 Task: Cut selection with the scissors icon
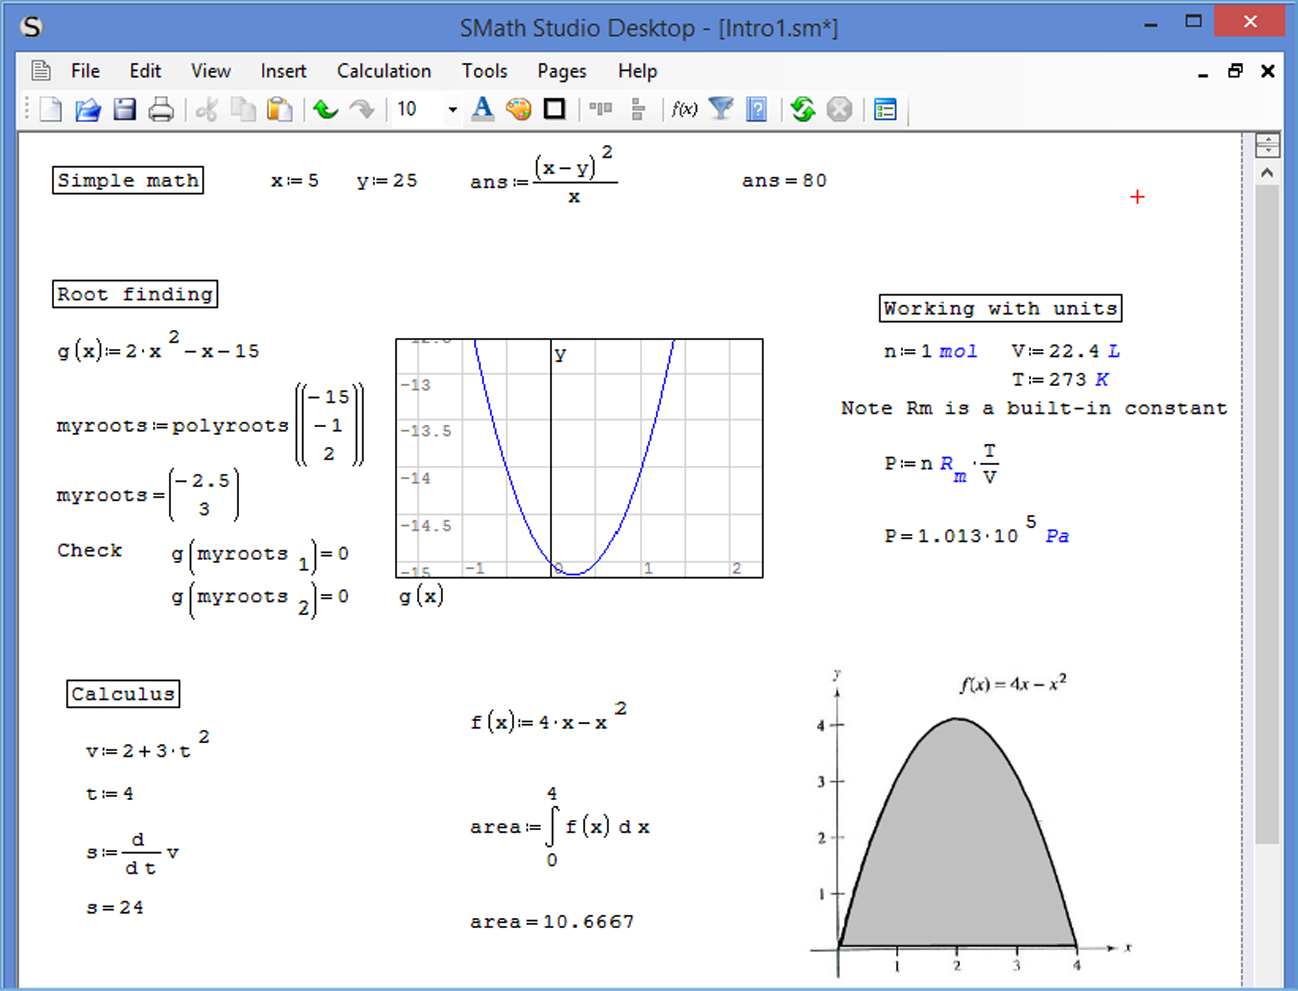point(207,109)
